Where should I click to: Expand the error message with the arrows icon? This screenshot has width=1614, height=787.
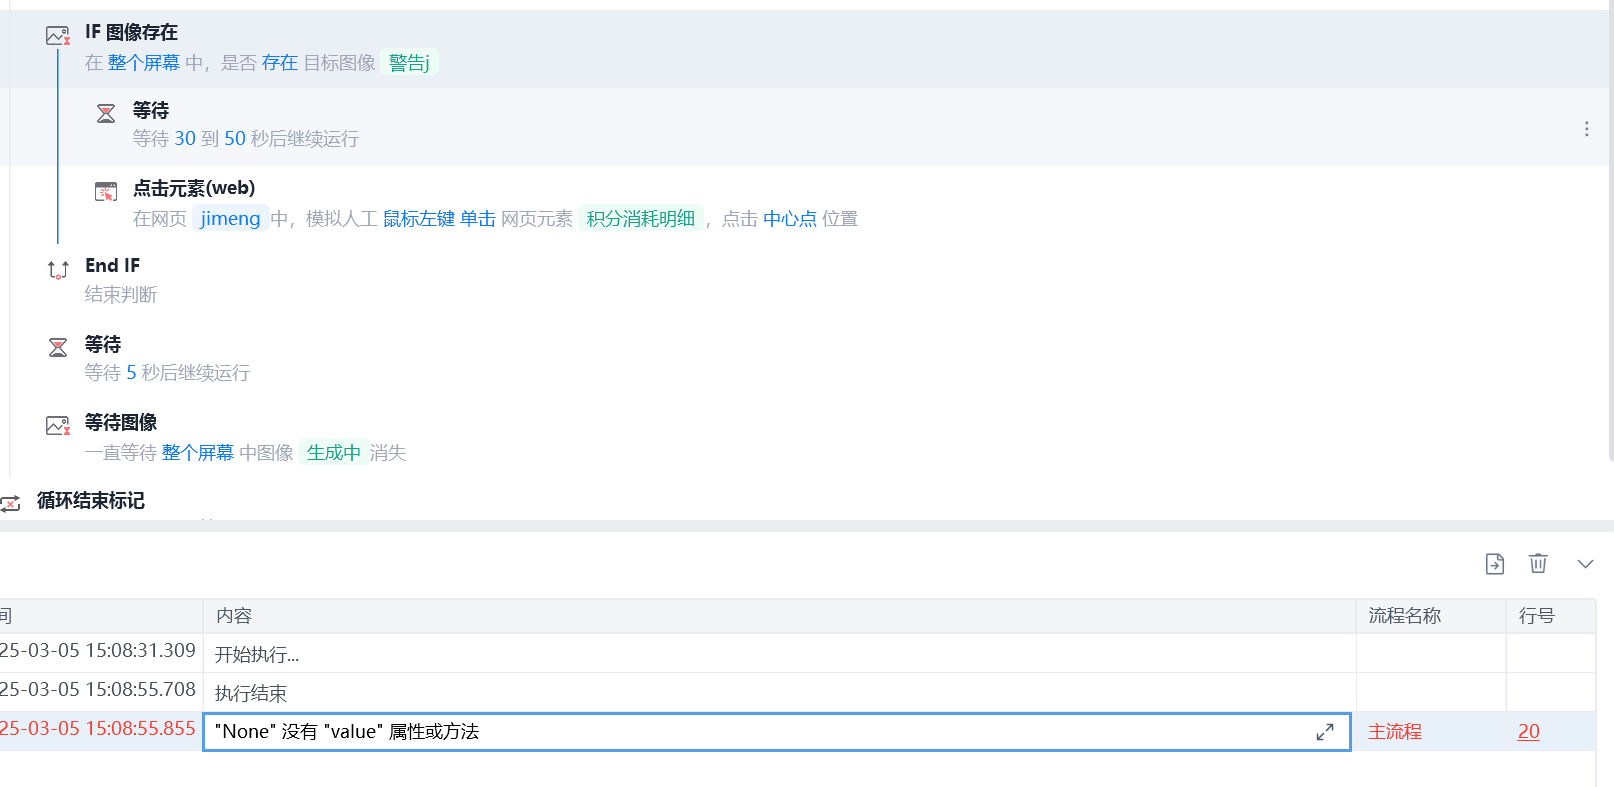pyautogui.click(x=1325, y=732)
